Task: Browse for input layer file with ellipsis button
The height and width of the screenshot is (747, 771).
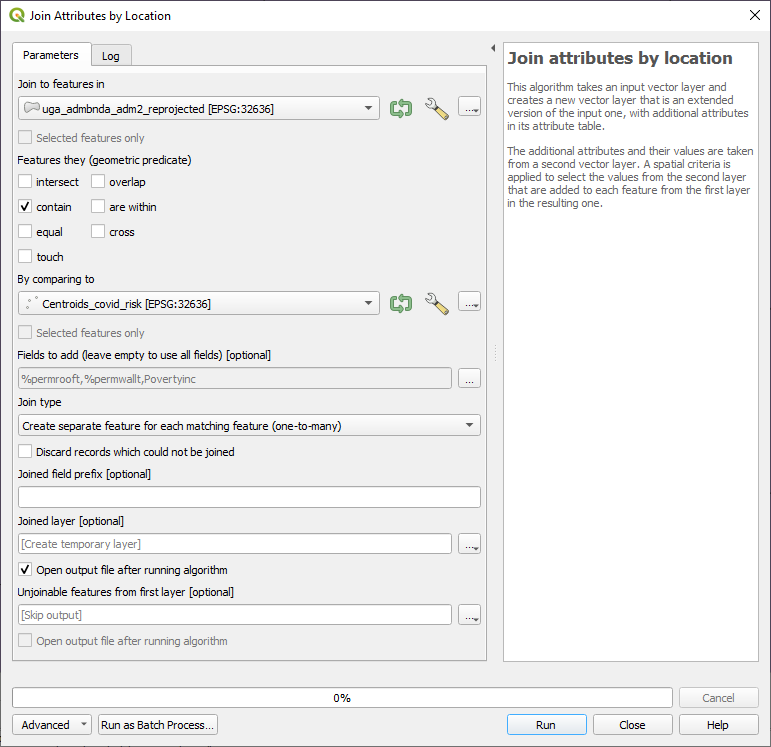Action: pos(469,108)
